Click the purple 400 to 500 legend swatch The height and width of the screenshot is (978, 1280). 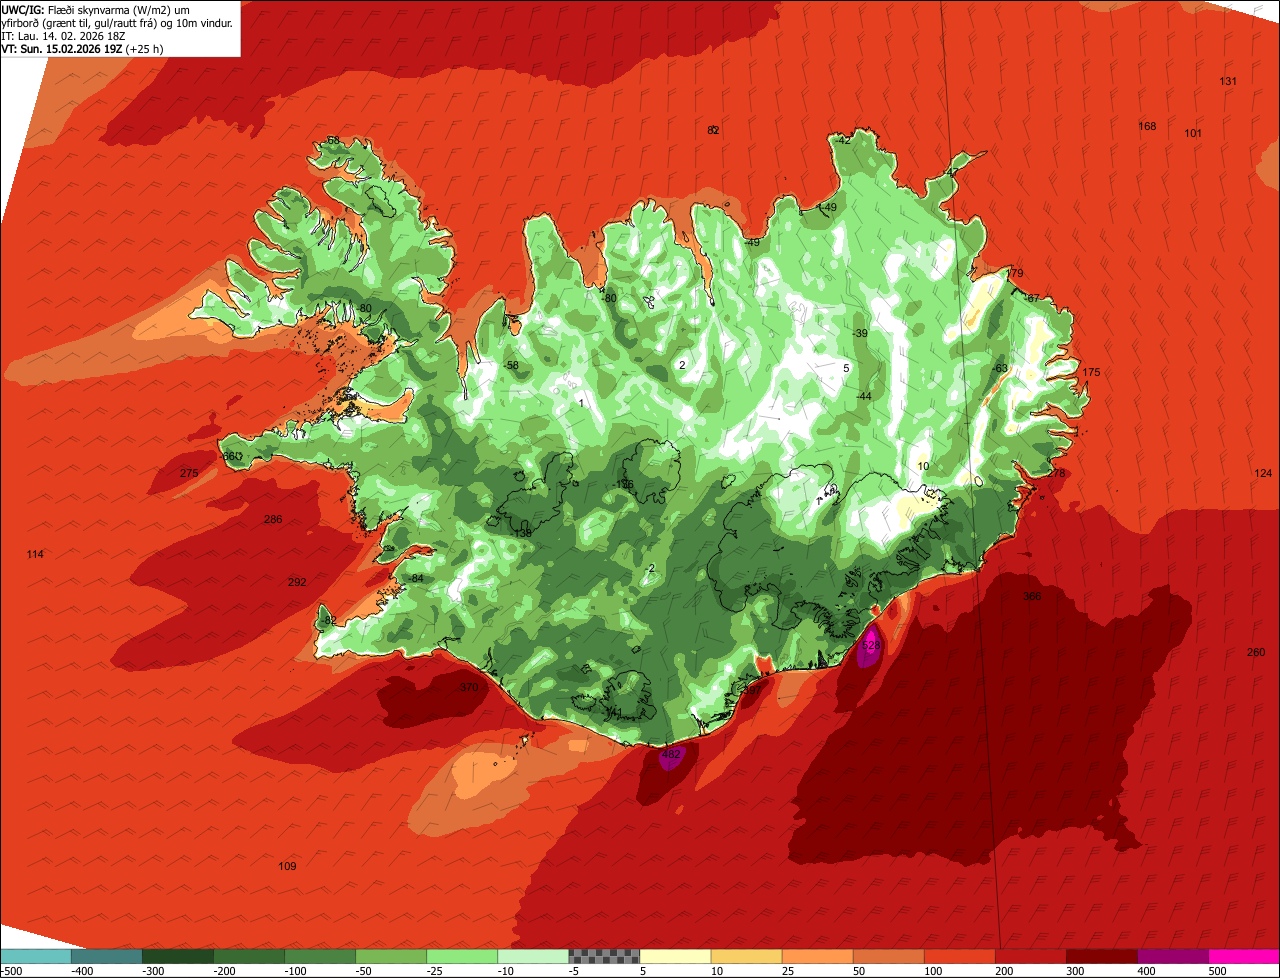pyautogui.click(x=1172, y=955)
